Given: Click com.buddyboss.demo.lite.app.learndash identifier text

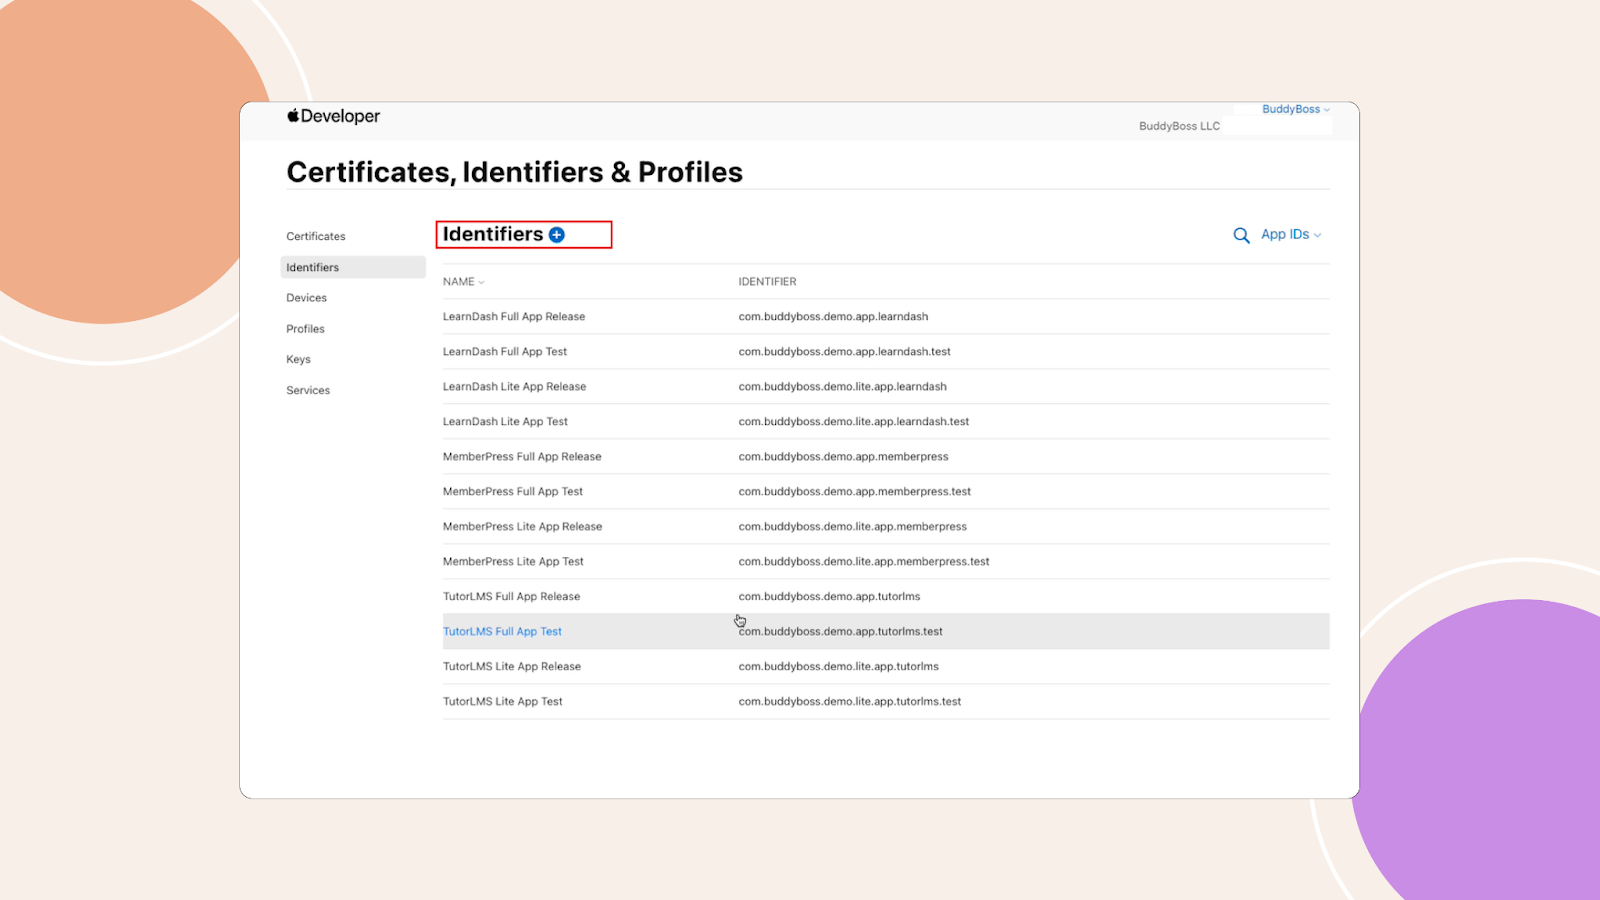Looking at the screenshot, I should [x=843, y=387].
